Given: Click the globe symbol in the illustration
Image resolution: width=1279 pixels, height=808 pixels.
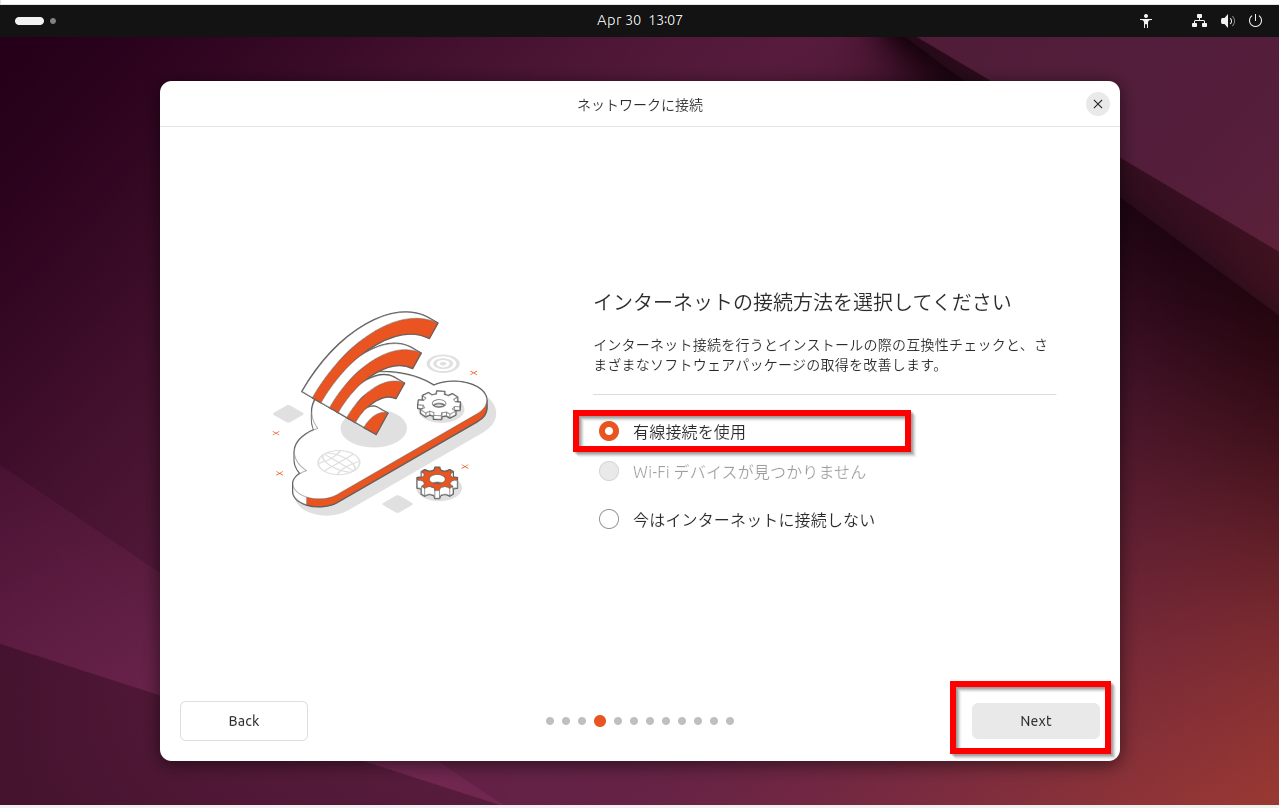Looking at the screenshot, I should tap(339, 463).
